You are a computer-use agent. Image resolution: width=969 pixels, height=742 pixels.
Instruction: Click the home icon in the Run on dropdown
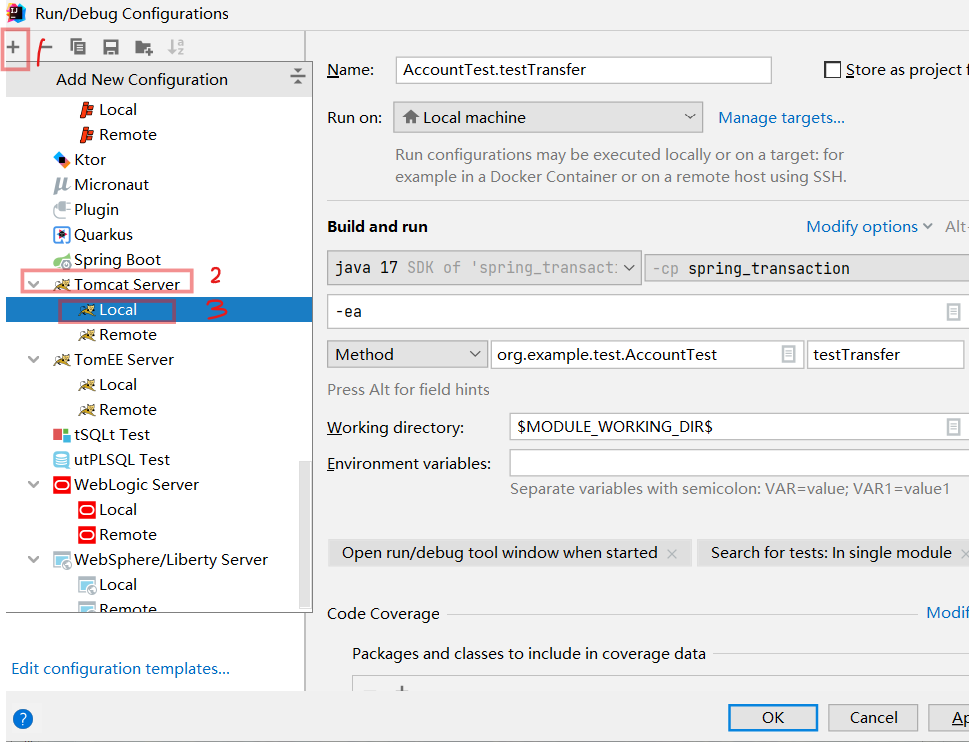tap(410, 117)
